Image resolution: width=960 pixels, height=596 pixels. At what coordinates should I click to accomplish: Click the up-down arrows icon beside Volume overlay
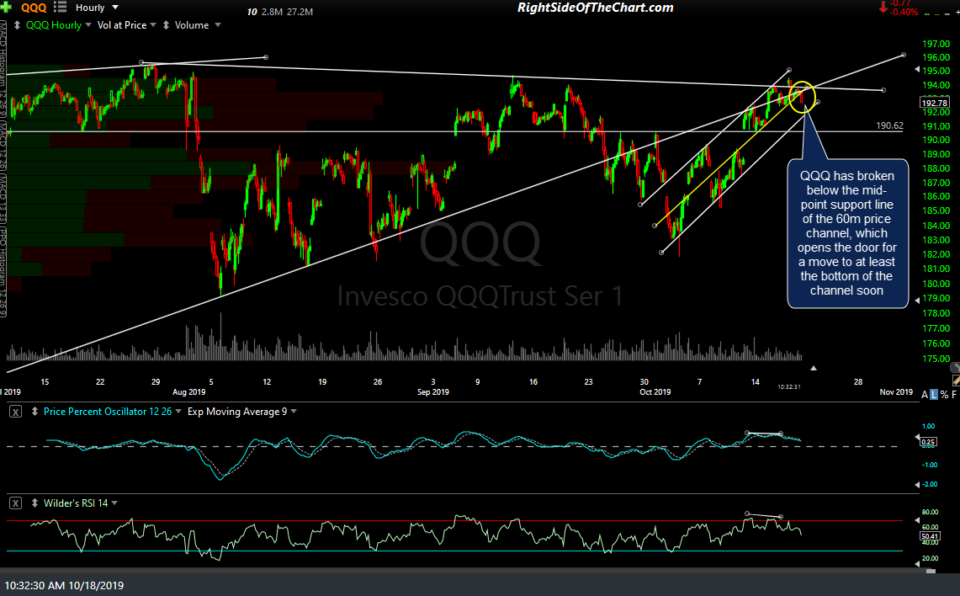click(x=166, y=25)
